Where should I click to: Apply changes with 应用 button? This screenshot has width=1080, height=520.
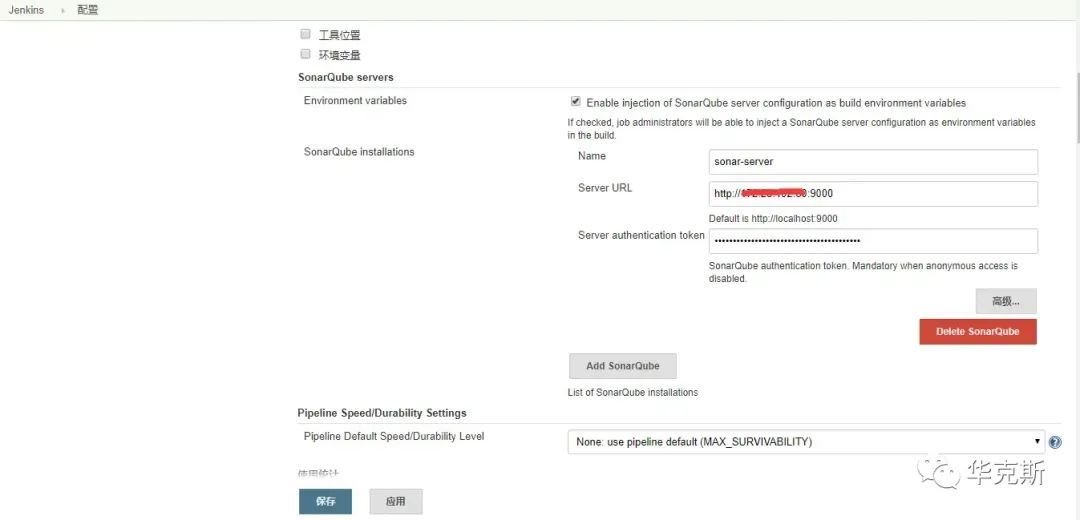point(395,501)
